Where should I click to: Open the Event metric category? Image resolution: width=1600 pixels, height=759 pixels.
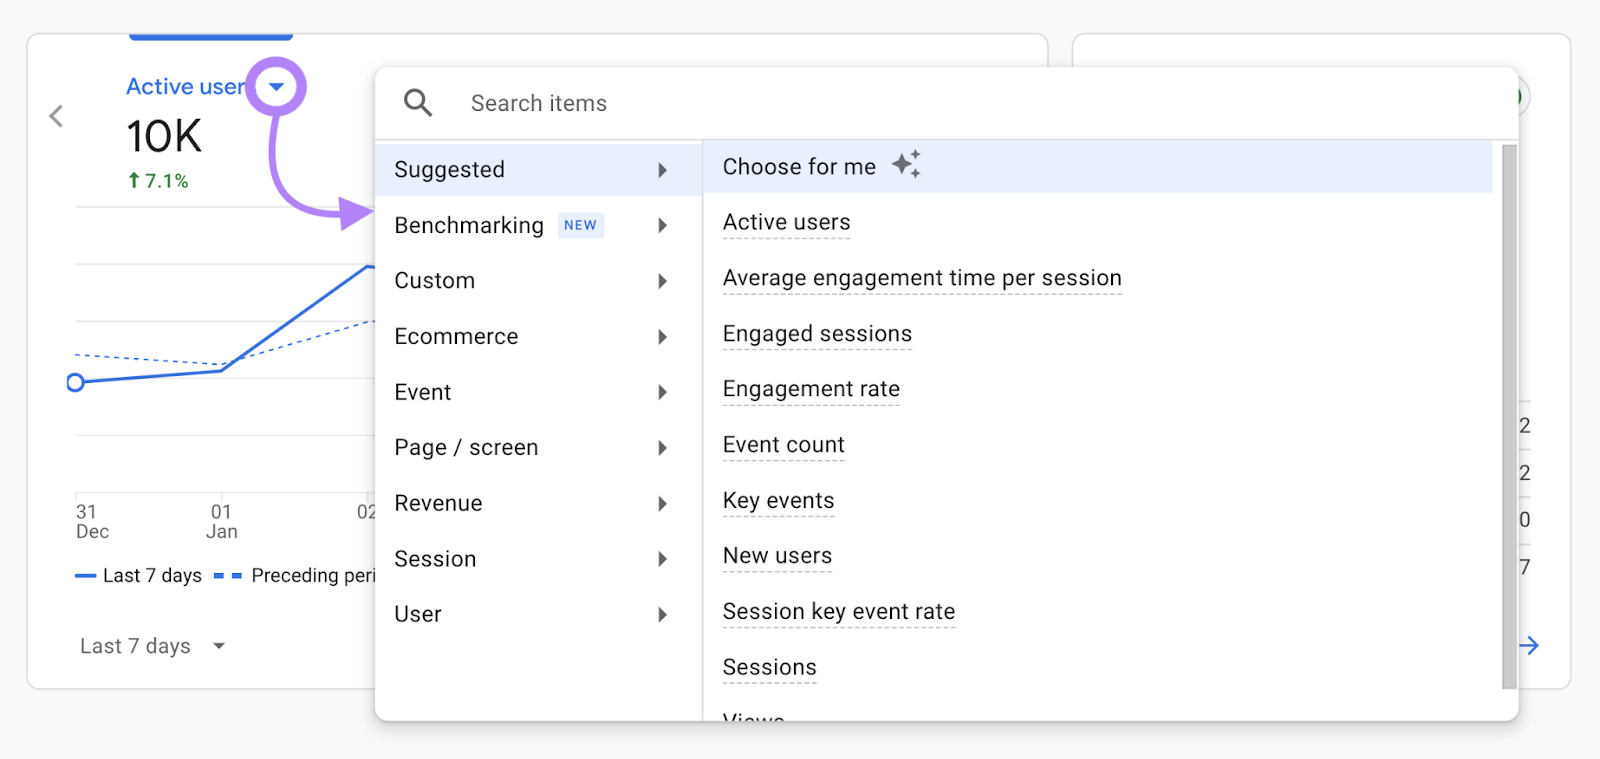423,393
